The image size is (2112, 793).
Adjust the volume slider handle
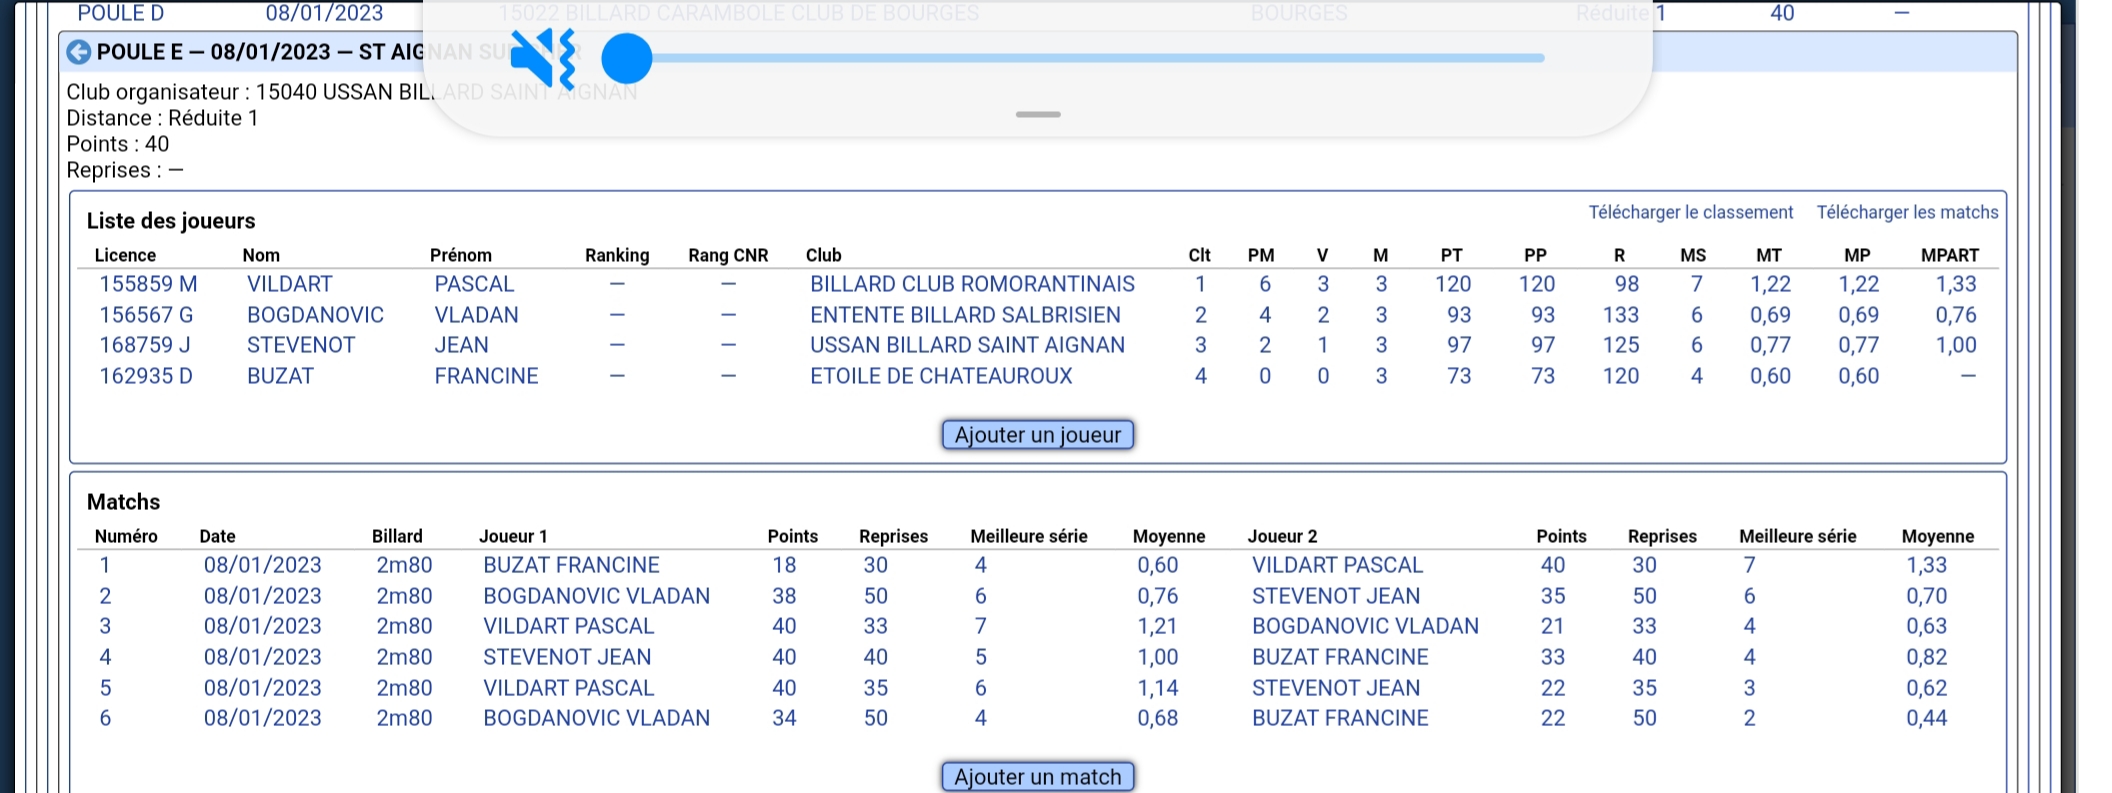627,58
